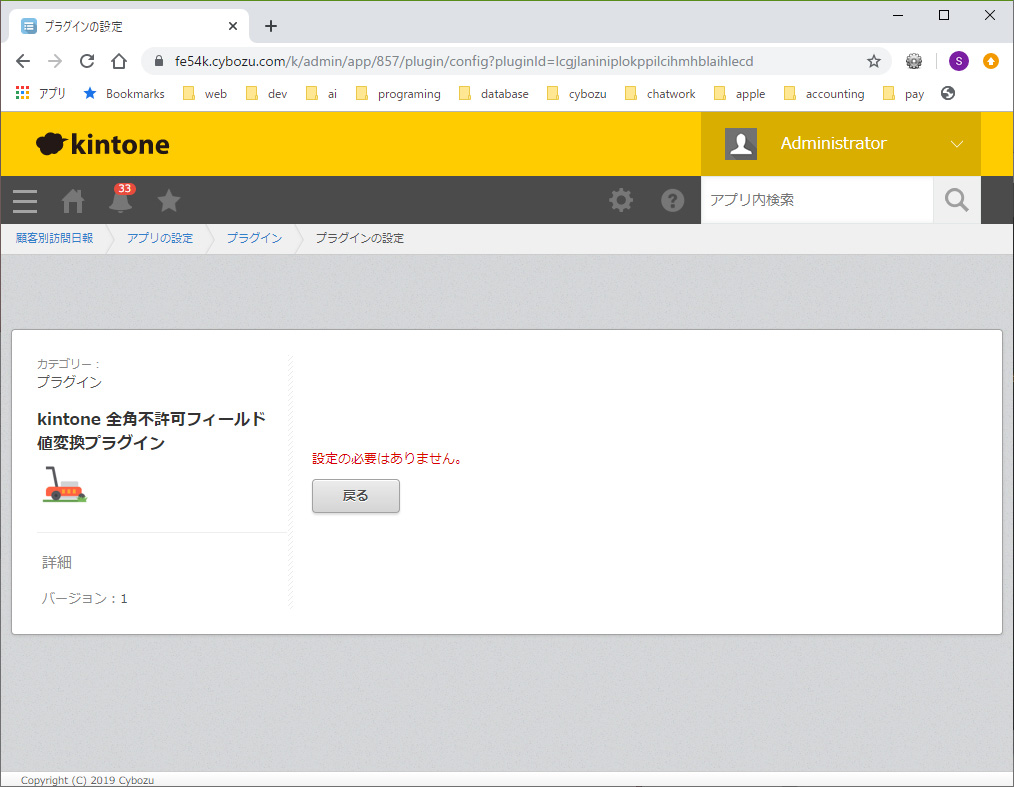Open the purple S profile avatar

[958, 61]
